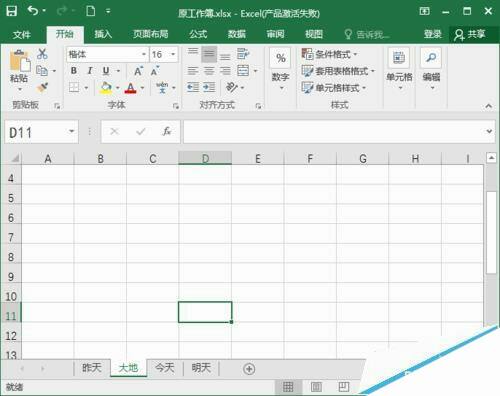The height and width of the screenshot is (396, 500).
Task: Apply red font color button
Action: pyautogui.click(x=130, y=88)
